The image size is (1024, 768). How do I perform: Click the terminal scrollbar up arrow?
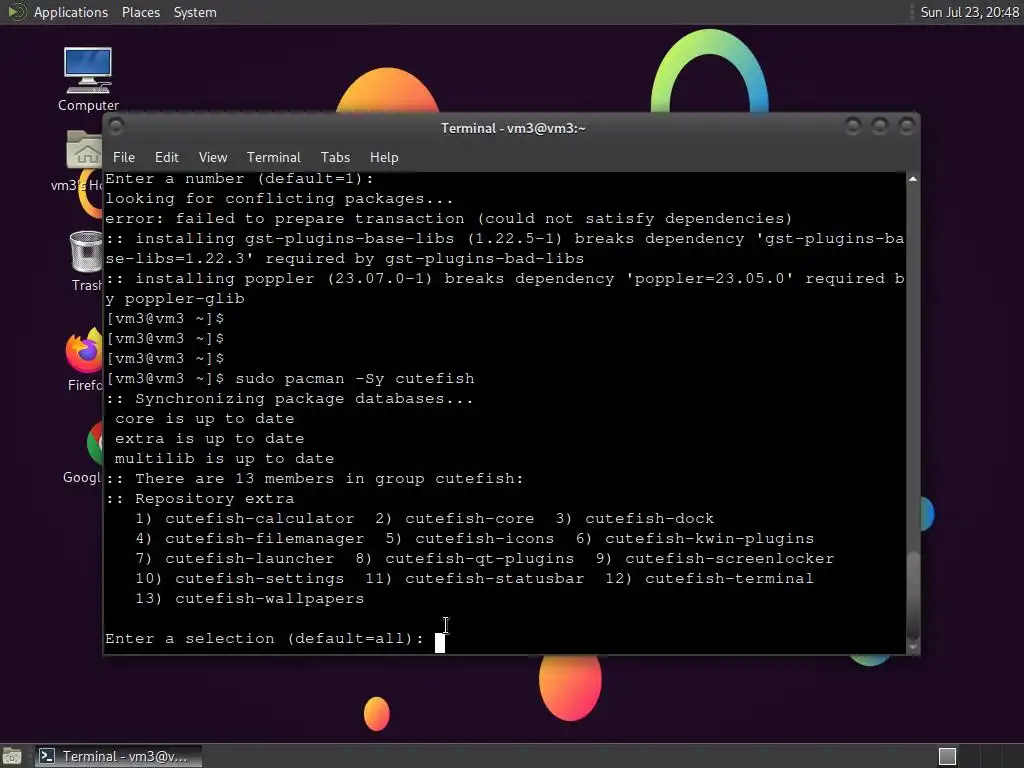coord(913,179)
